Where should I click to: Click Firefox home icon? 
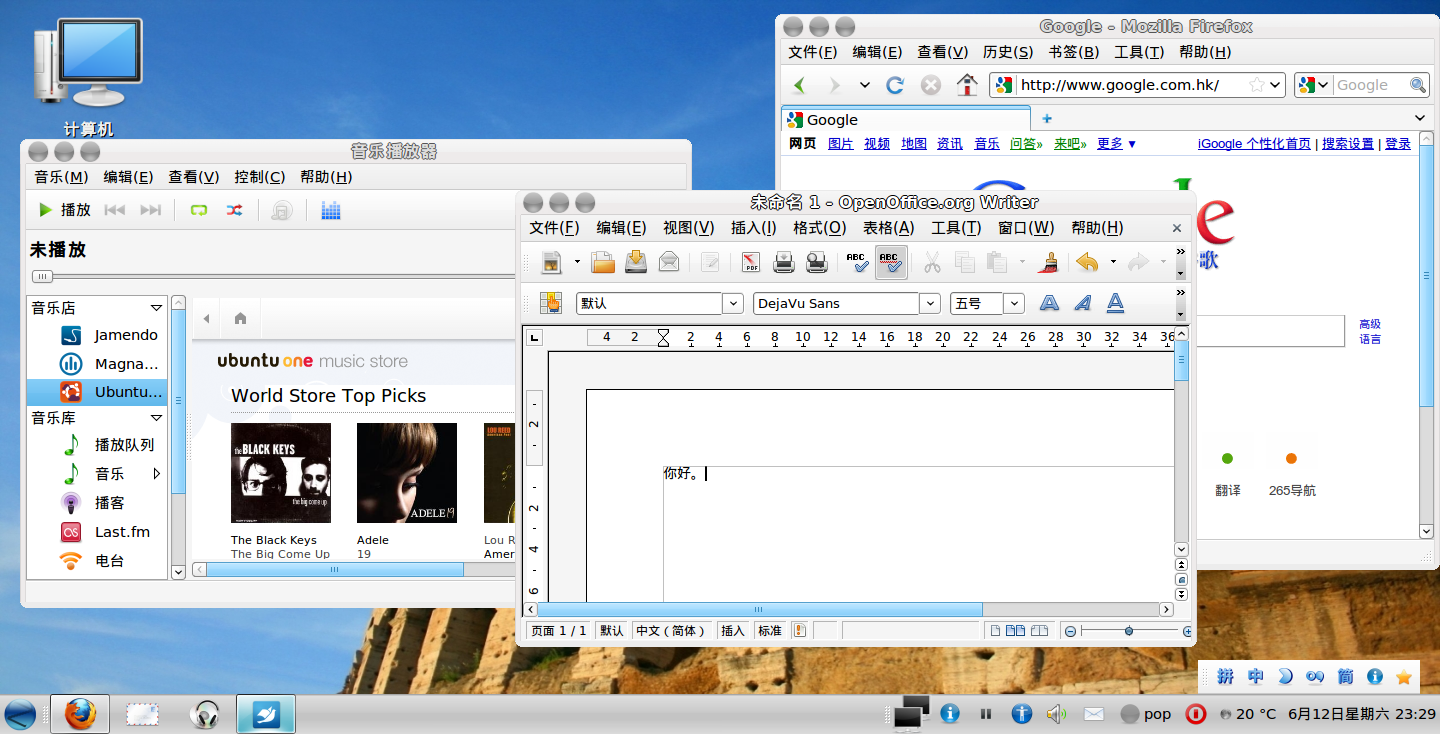pos(967,85)
